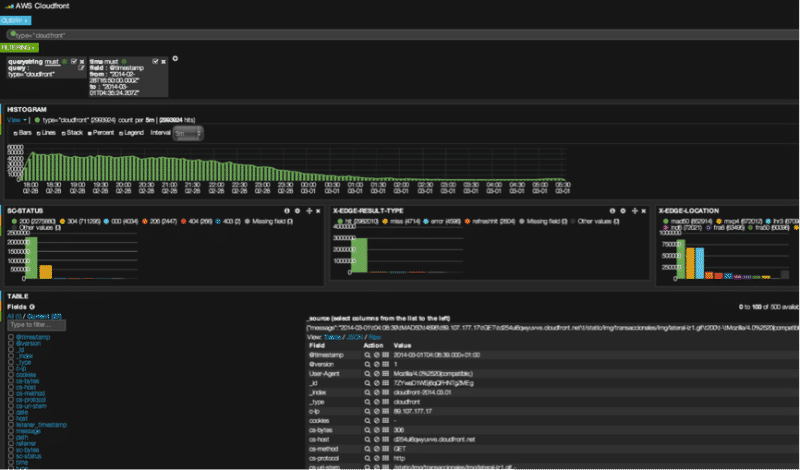Click the exclude icon in the User-Agent row

375,376
